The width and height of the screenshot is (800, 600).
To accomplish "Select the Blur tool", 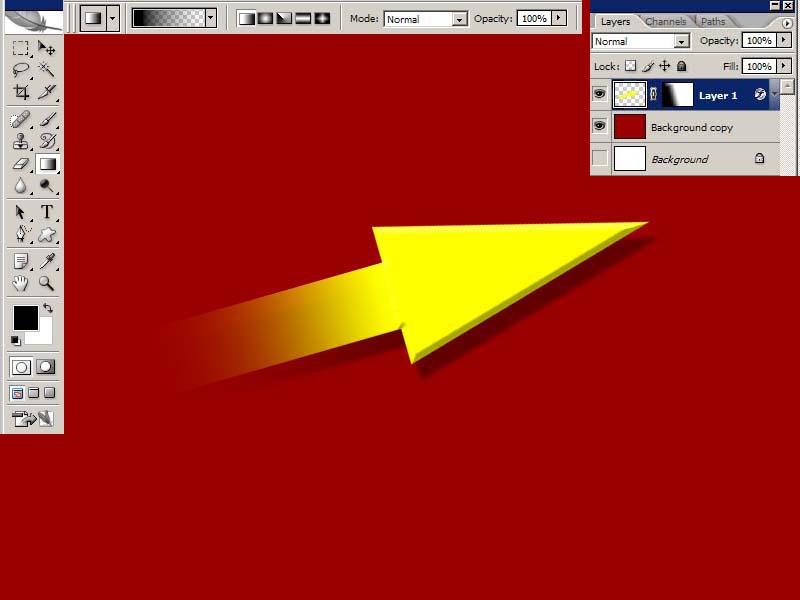I will click(20, 186).
